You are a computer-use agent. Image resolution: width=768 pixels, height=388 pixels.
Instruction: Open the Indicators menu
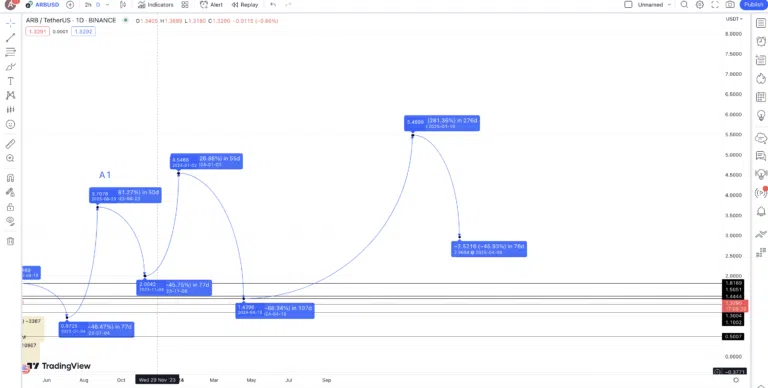pyautogui.click(x=156, y=5)
